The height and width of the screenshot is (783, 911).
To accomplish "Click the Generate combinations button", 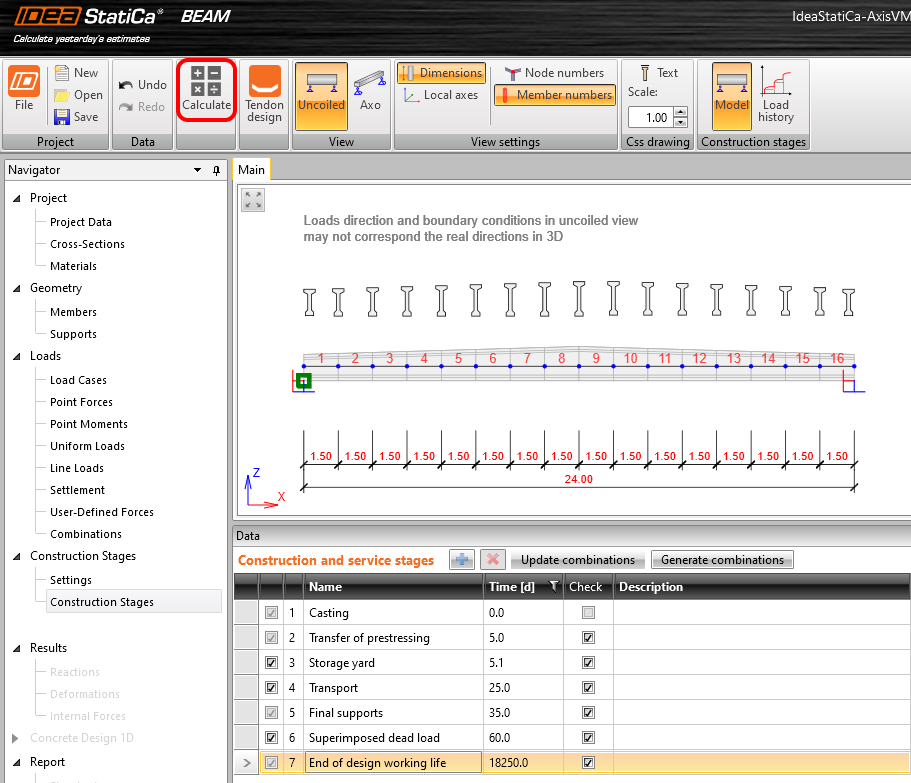I will 723,560.
